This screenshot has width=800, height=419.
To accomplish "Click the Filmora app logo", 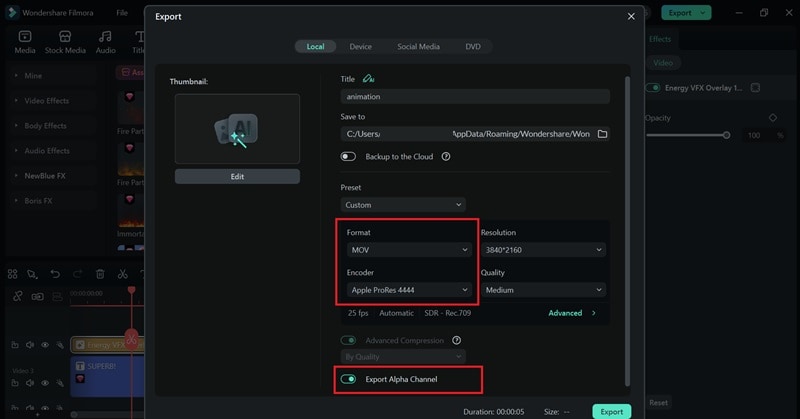I will (12, 12).
